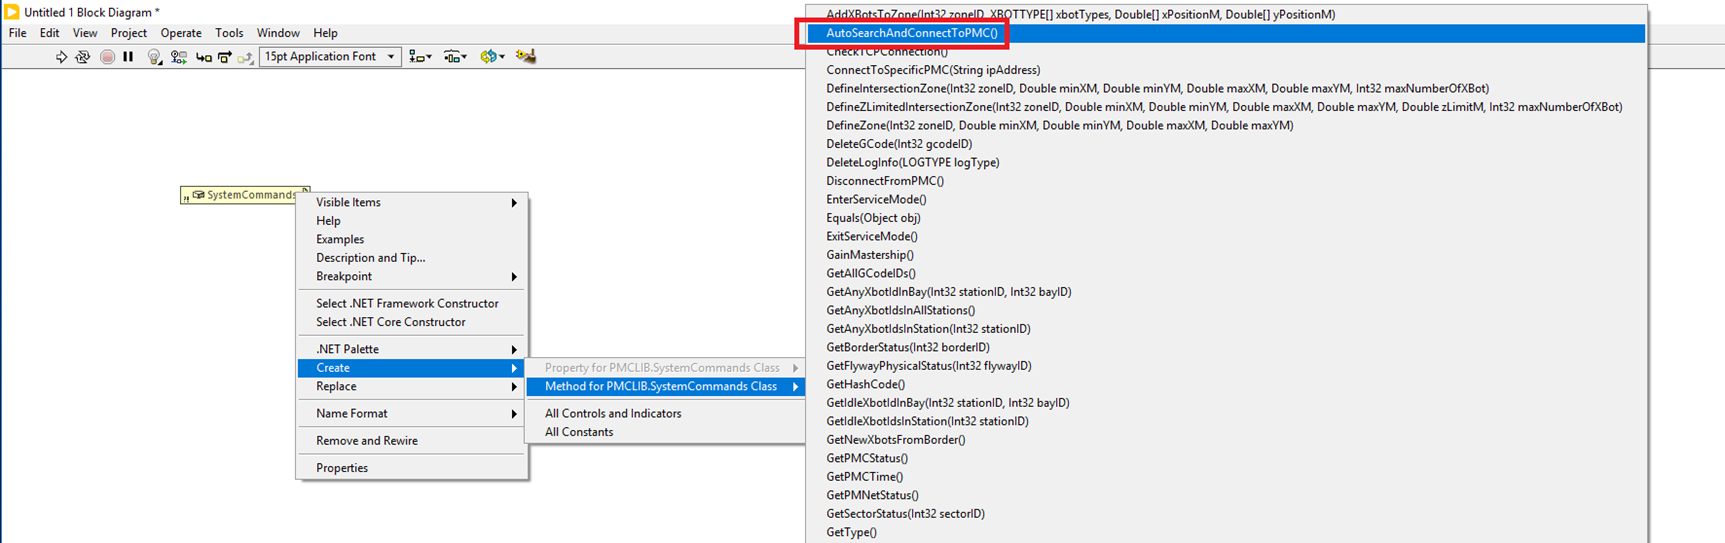Start Run Continuously mode
This screenshot has height=543, width=1725.
(83, 57)
